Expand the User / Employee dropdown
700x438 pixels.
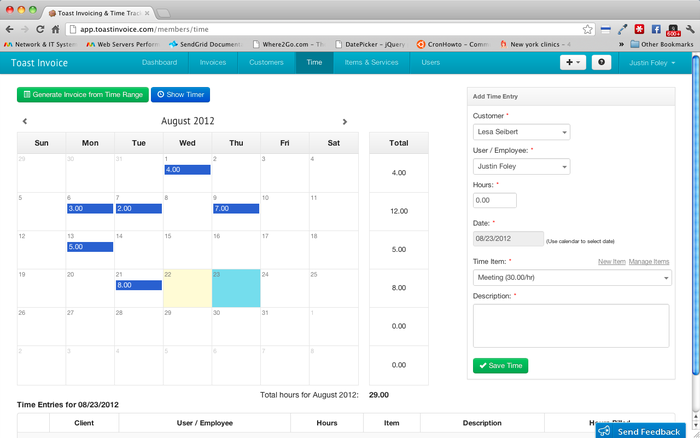point(521,167)
